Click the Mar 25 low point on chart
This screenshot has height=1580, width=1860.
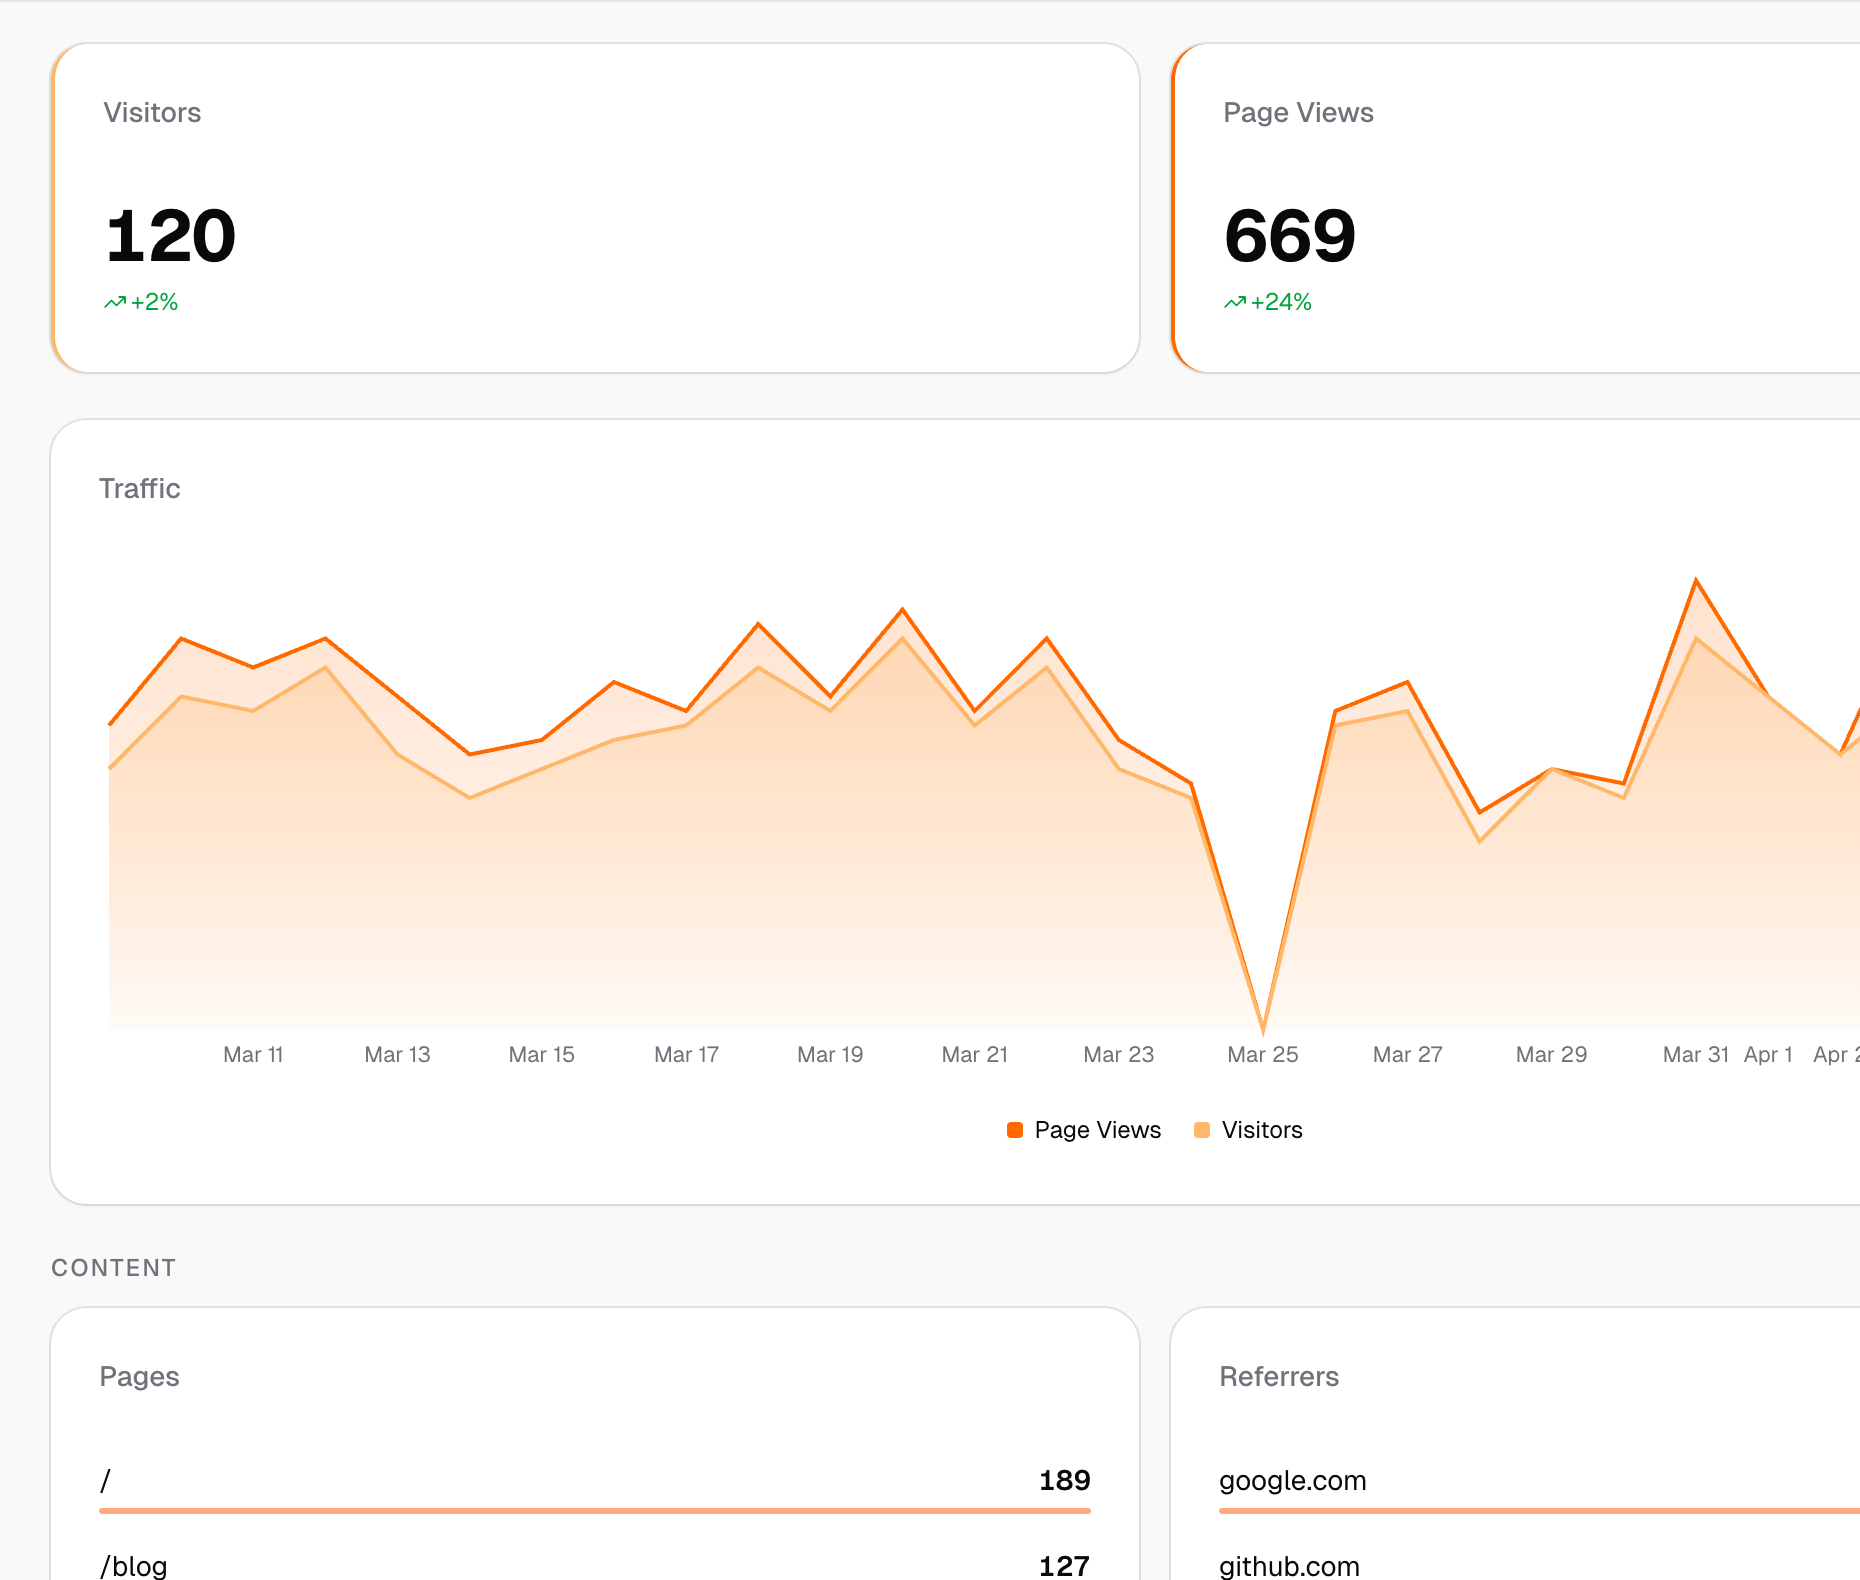tap(1263, 1027)
